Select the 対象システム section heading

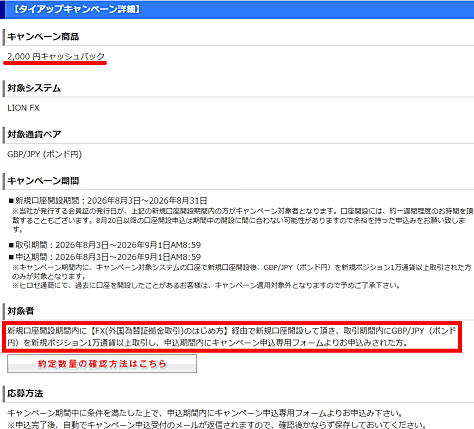[34, 88]
